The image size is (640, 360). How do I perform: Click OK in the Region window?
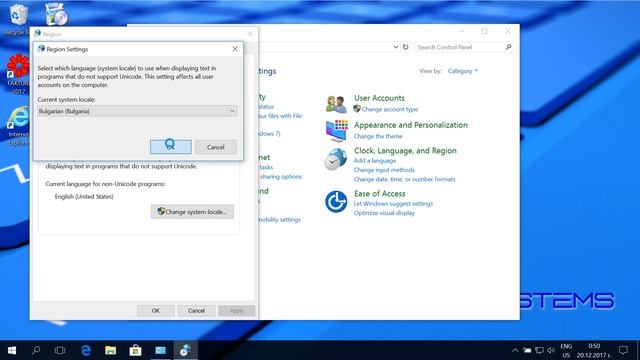pos(156,311)
